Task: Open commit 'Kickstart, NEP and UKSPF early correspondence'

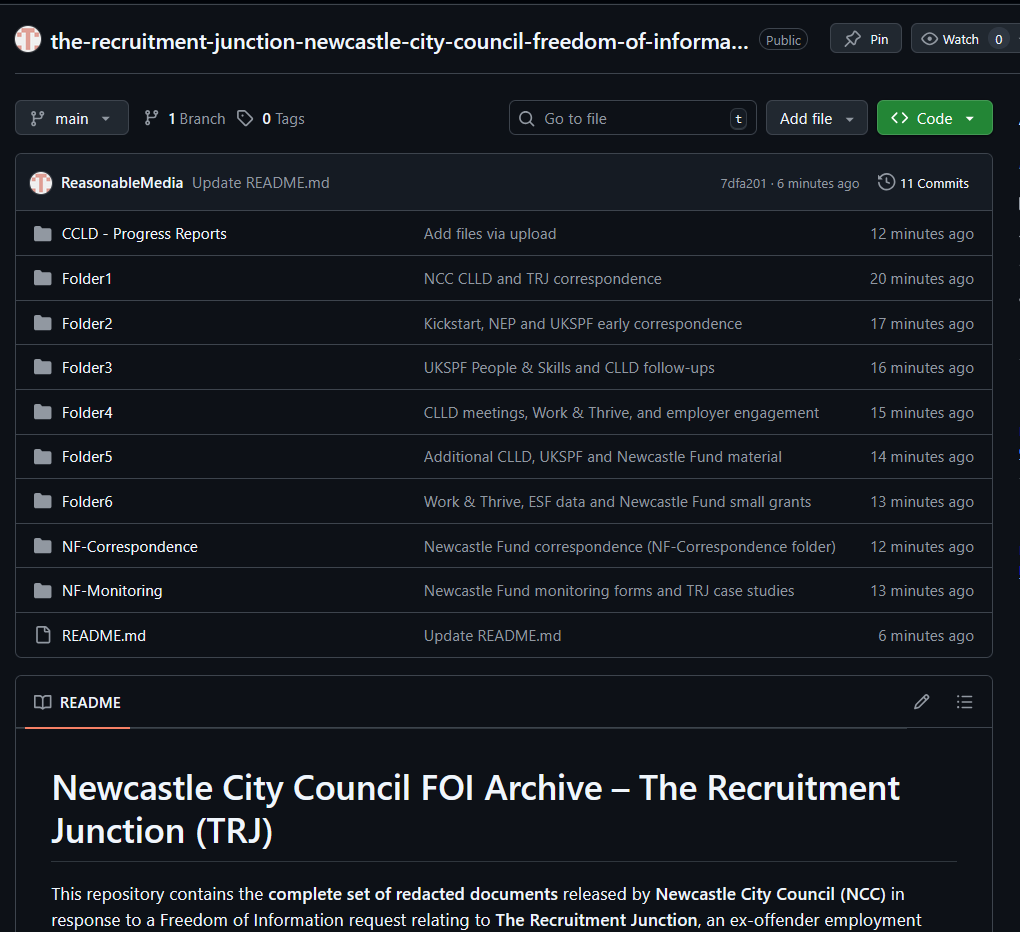Action: 583,323
